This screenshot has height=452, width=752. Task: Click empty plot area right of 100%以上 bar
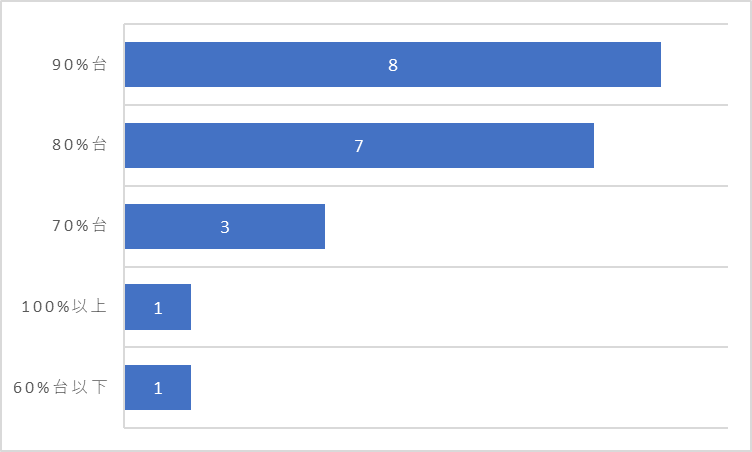(x=459, y=307)
